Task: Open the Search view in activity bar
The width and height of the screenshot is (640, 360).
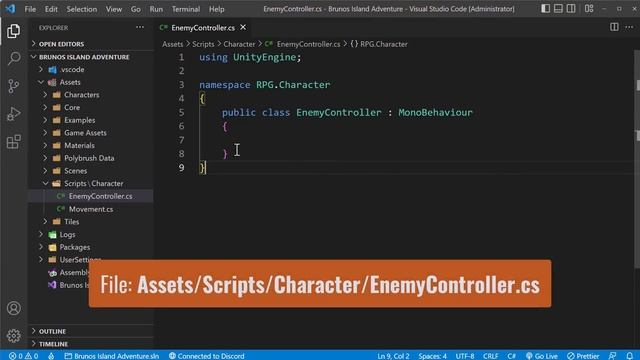Action: 13,59
